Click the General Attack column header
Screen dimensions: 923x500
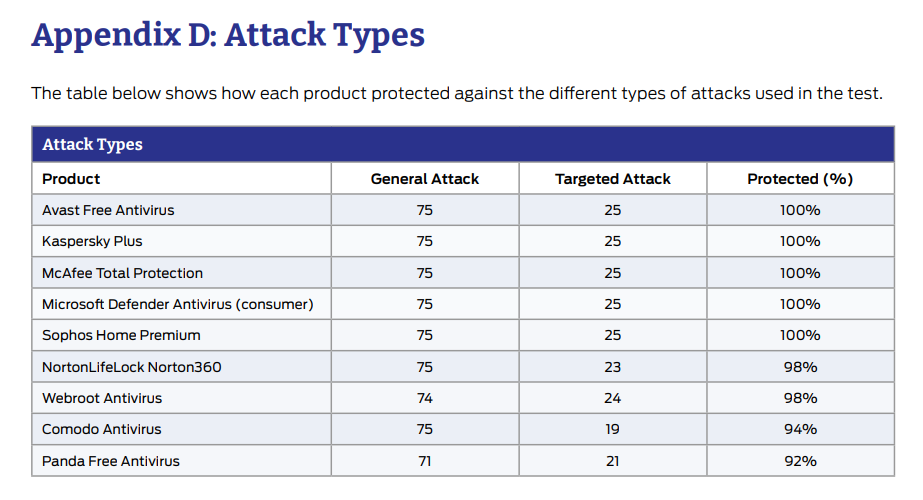[x=424, y=179]
